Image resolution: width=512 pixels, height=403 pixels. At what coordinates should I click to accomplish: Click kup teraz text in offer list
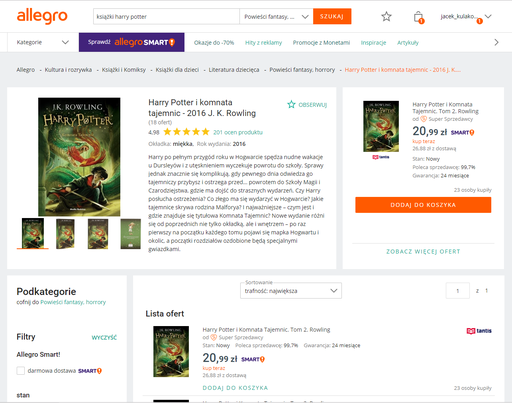tap(214, 368)
